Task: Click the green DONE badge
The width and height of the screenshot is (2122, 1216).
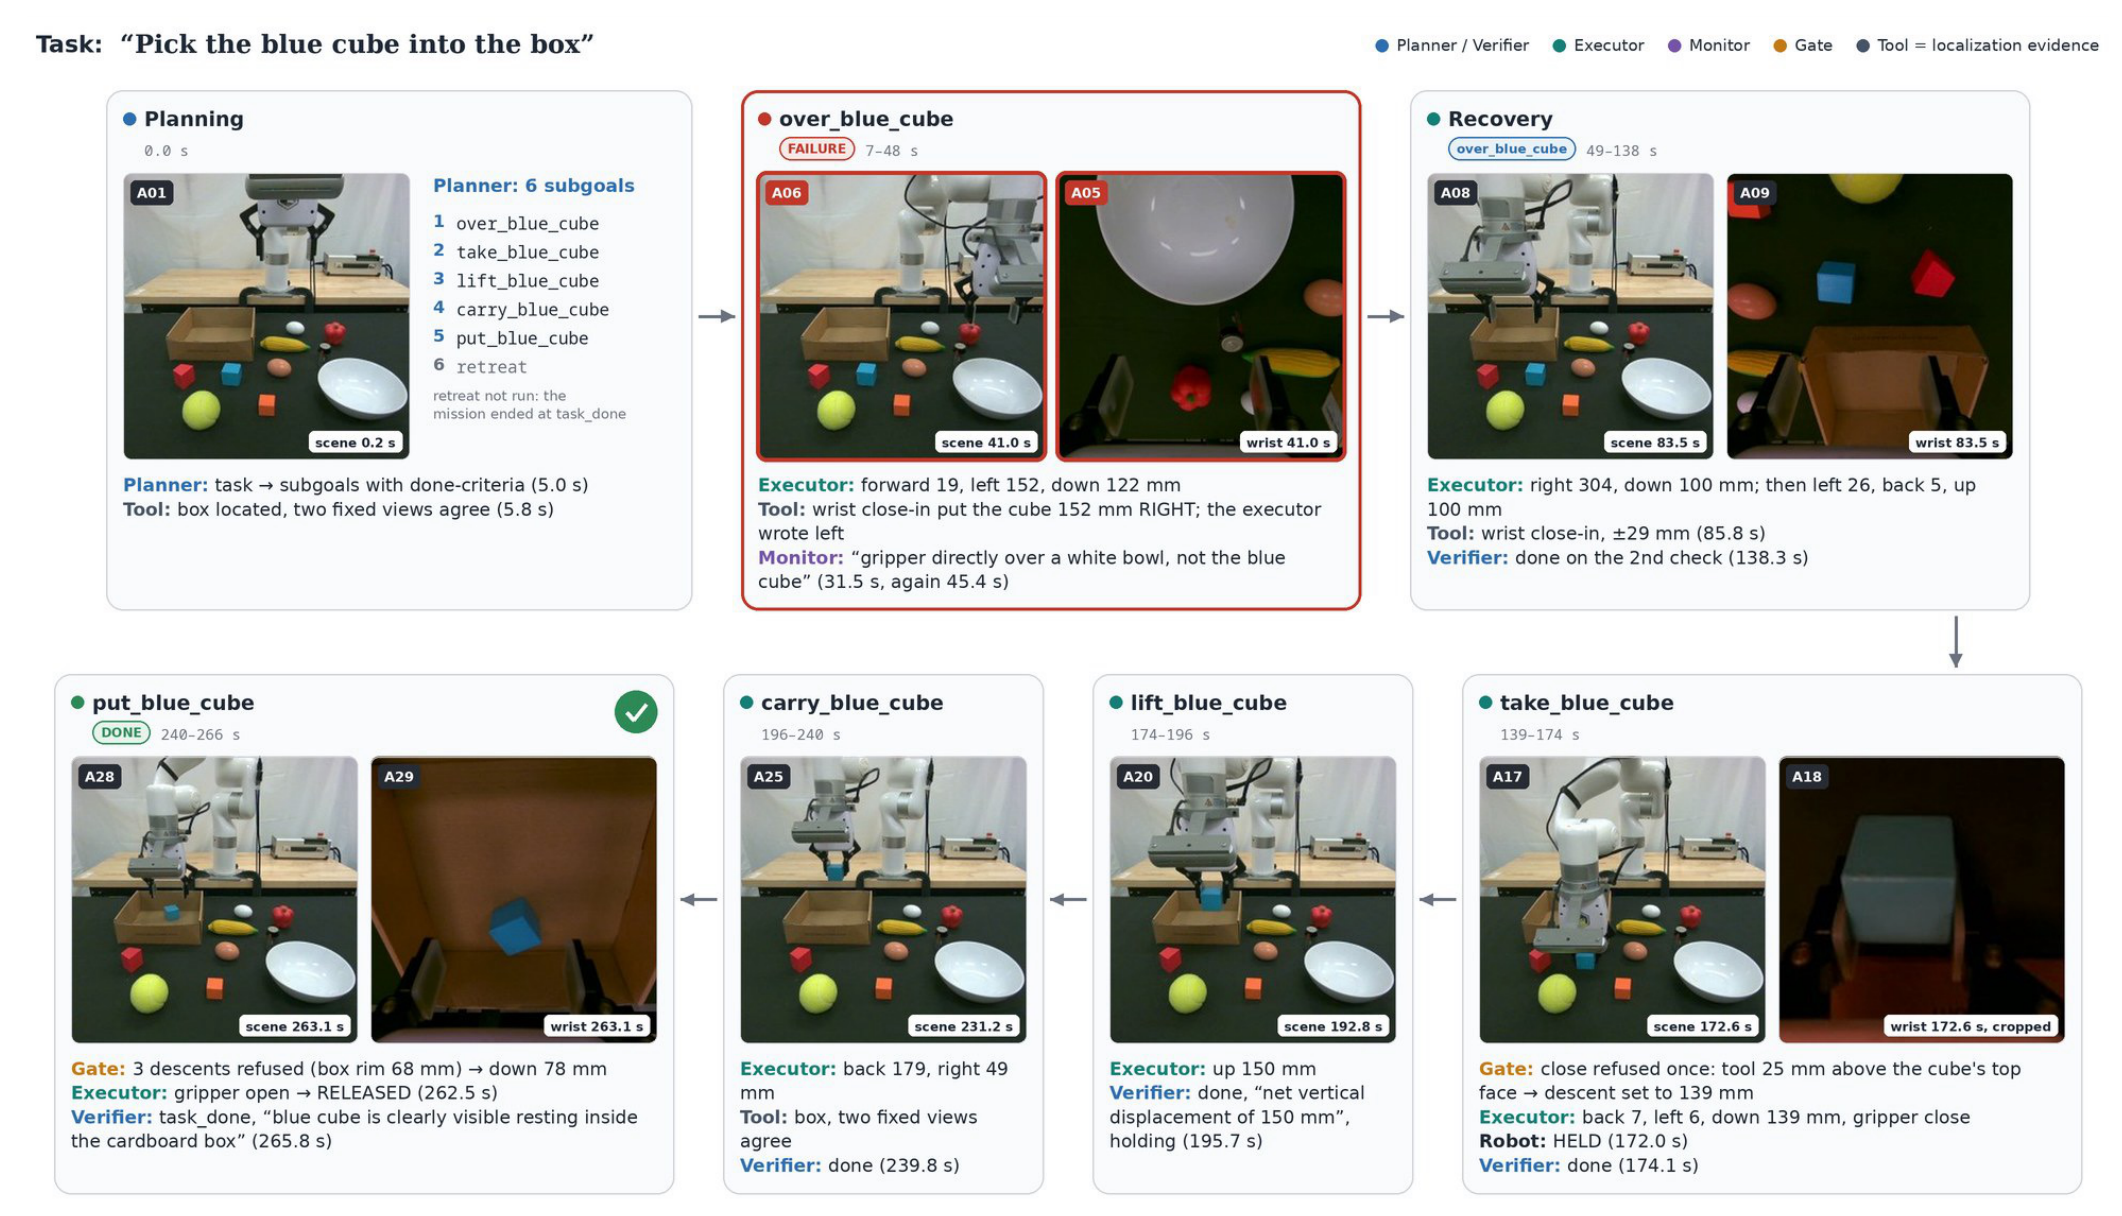Action: point(121,733)
